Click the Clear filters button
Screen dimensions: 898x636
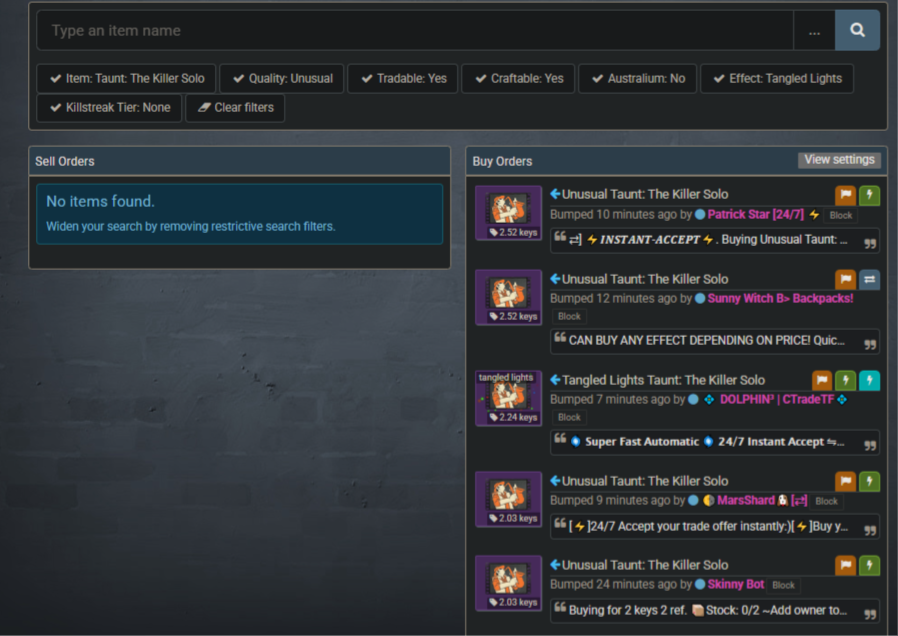pyautogui.click(x=235, y=108)
